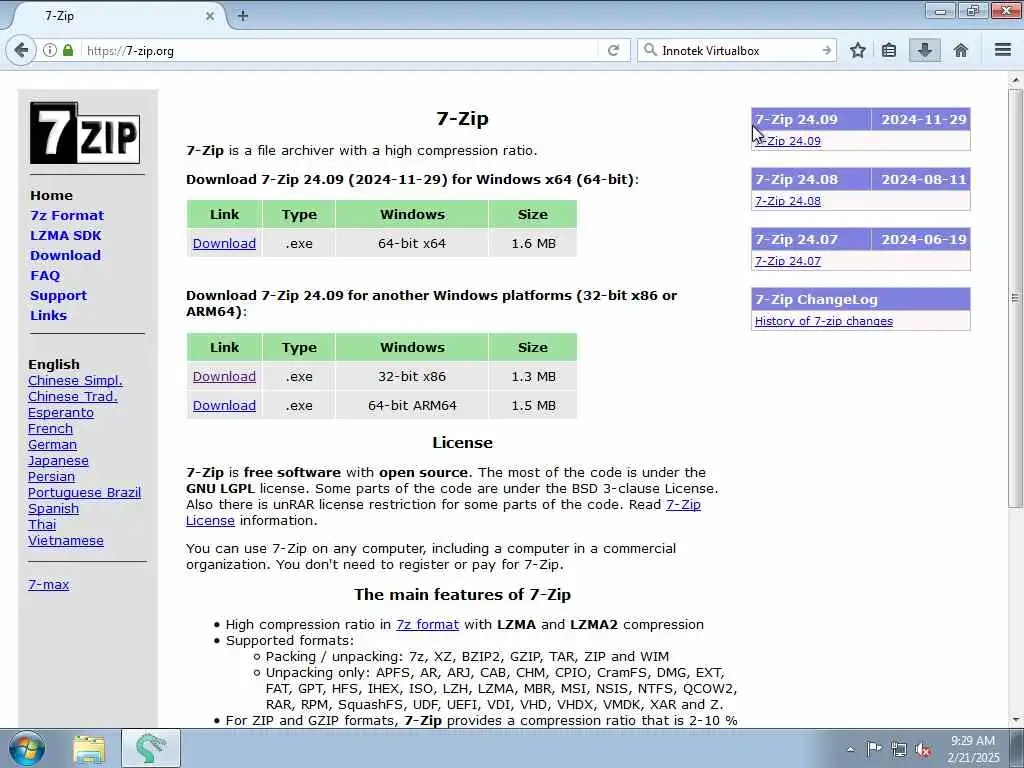
Task: Switch language to French
Action: coord(50,428)
